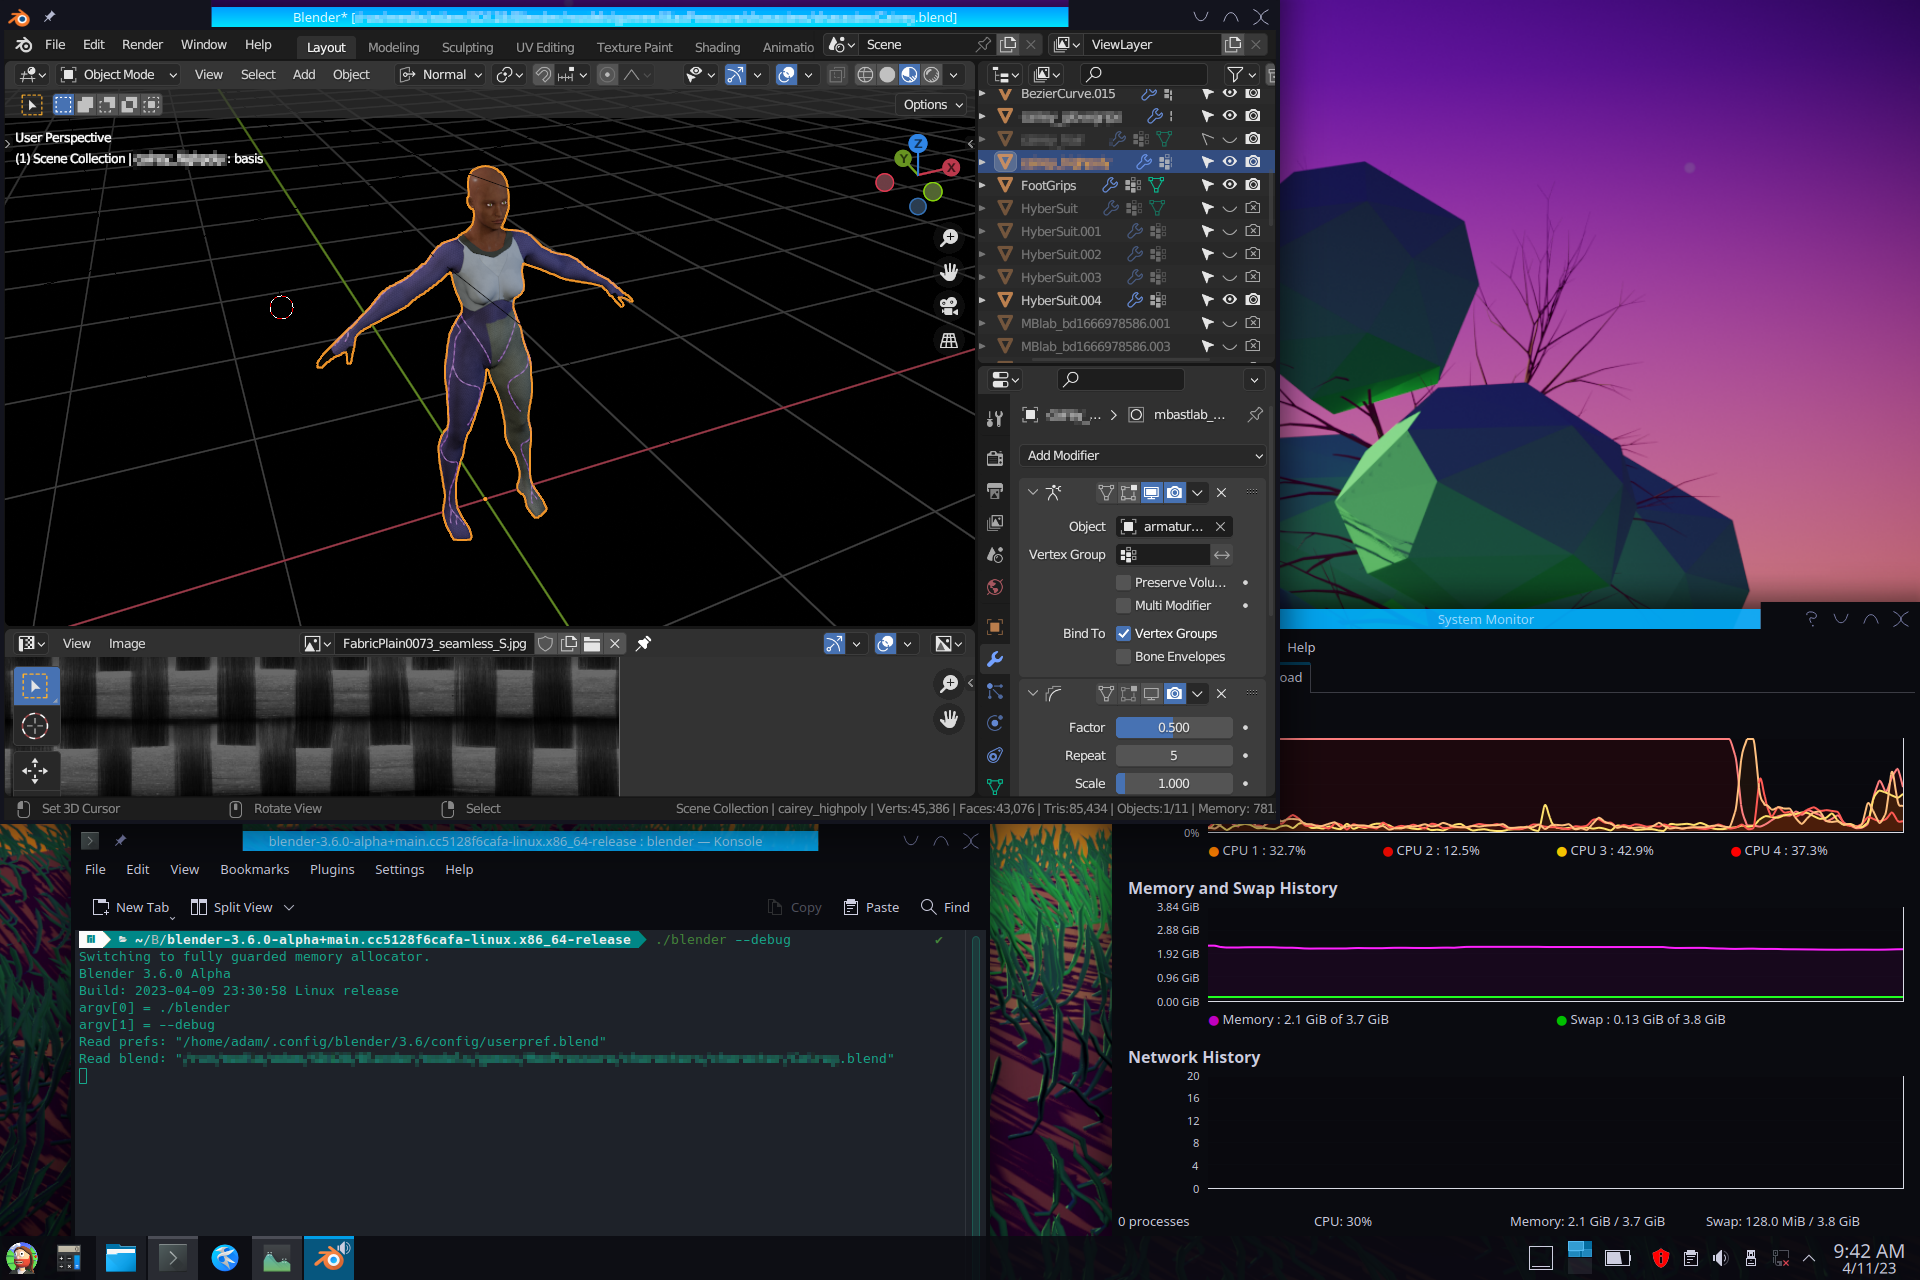Open the Object Mode dropdown
Image resolution: width=1920 pixels, height=1280 pixels.
[119, 75]
